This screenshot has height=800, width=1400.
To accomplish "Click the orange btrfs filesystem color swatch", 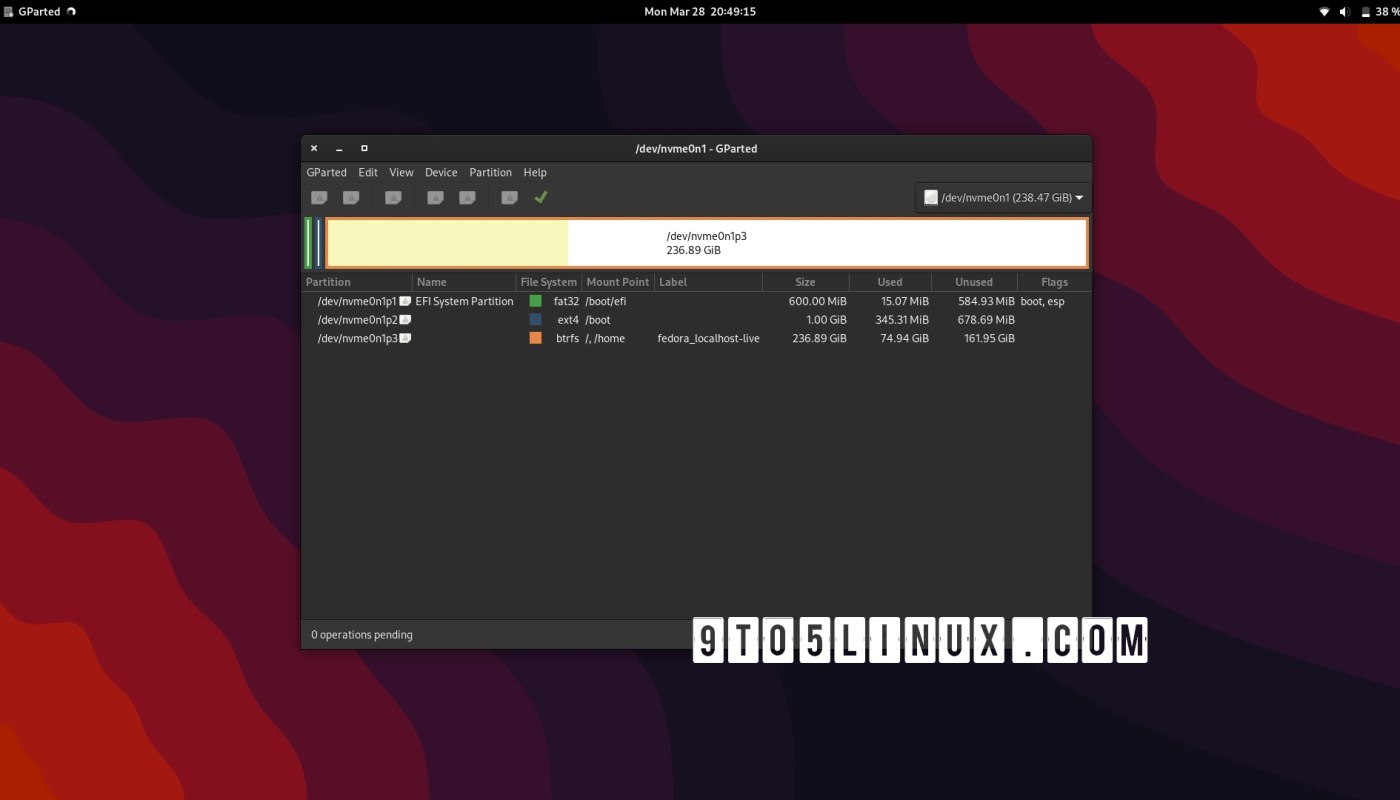I will pos(535,338).
